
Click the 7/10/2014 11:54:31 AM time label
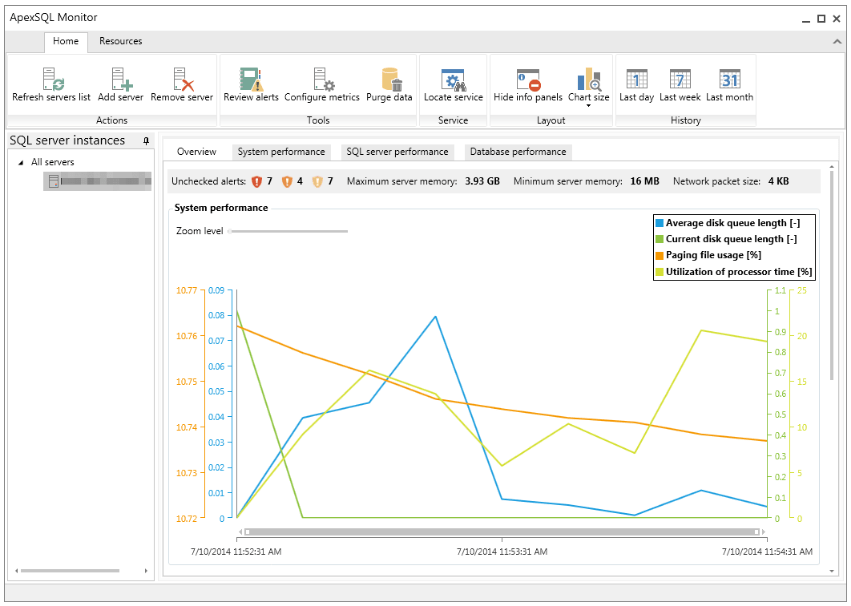767,552
